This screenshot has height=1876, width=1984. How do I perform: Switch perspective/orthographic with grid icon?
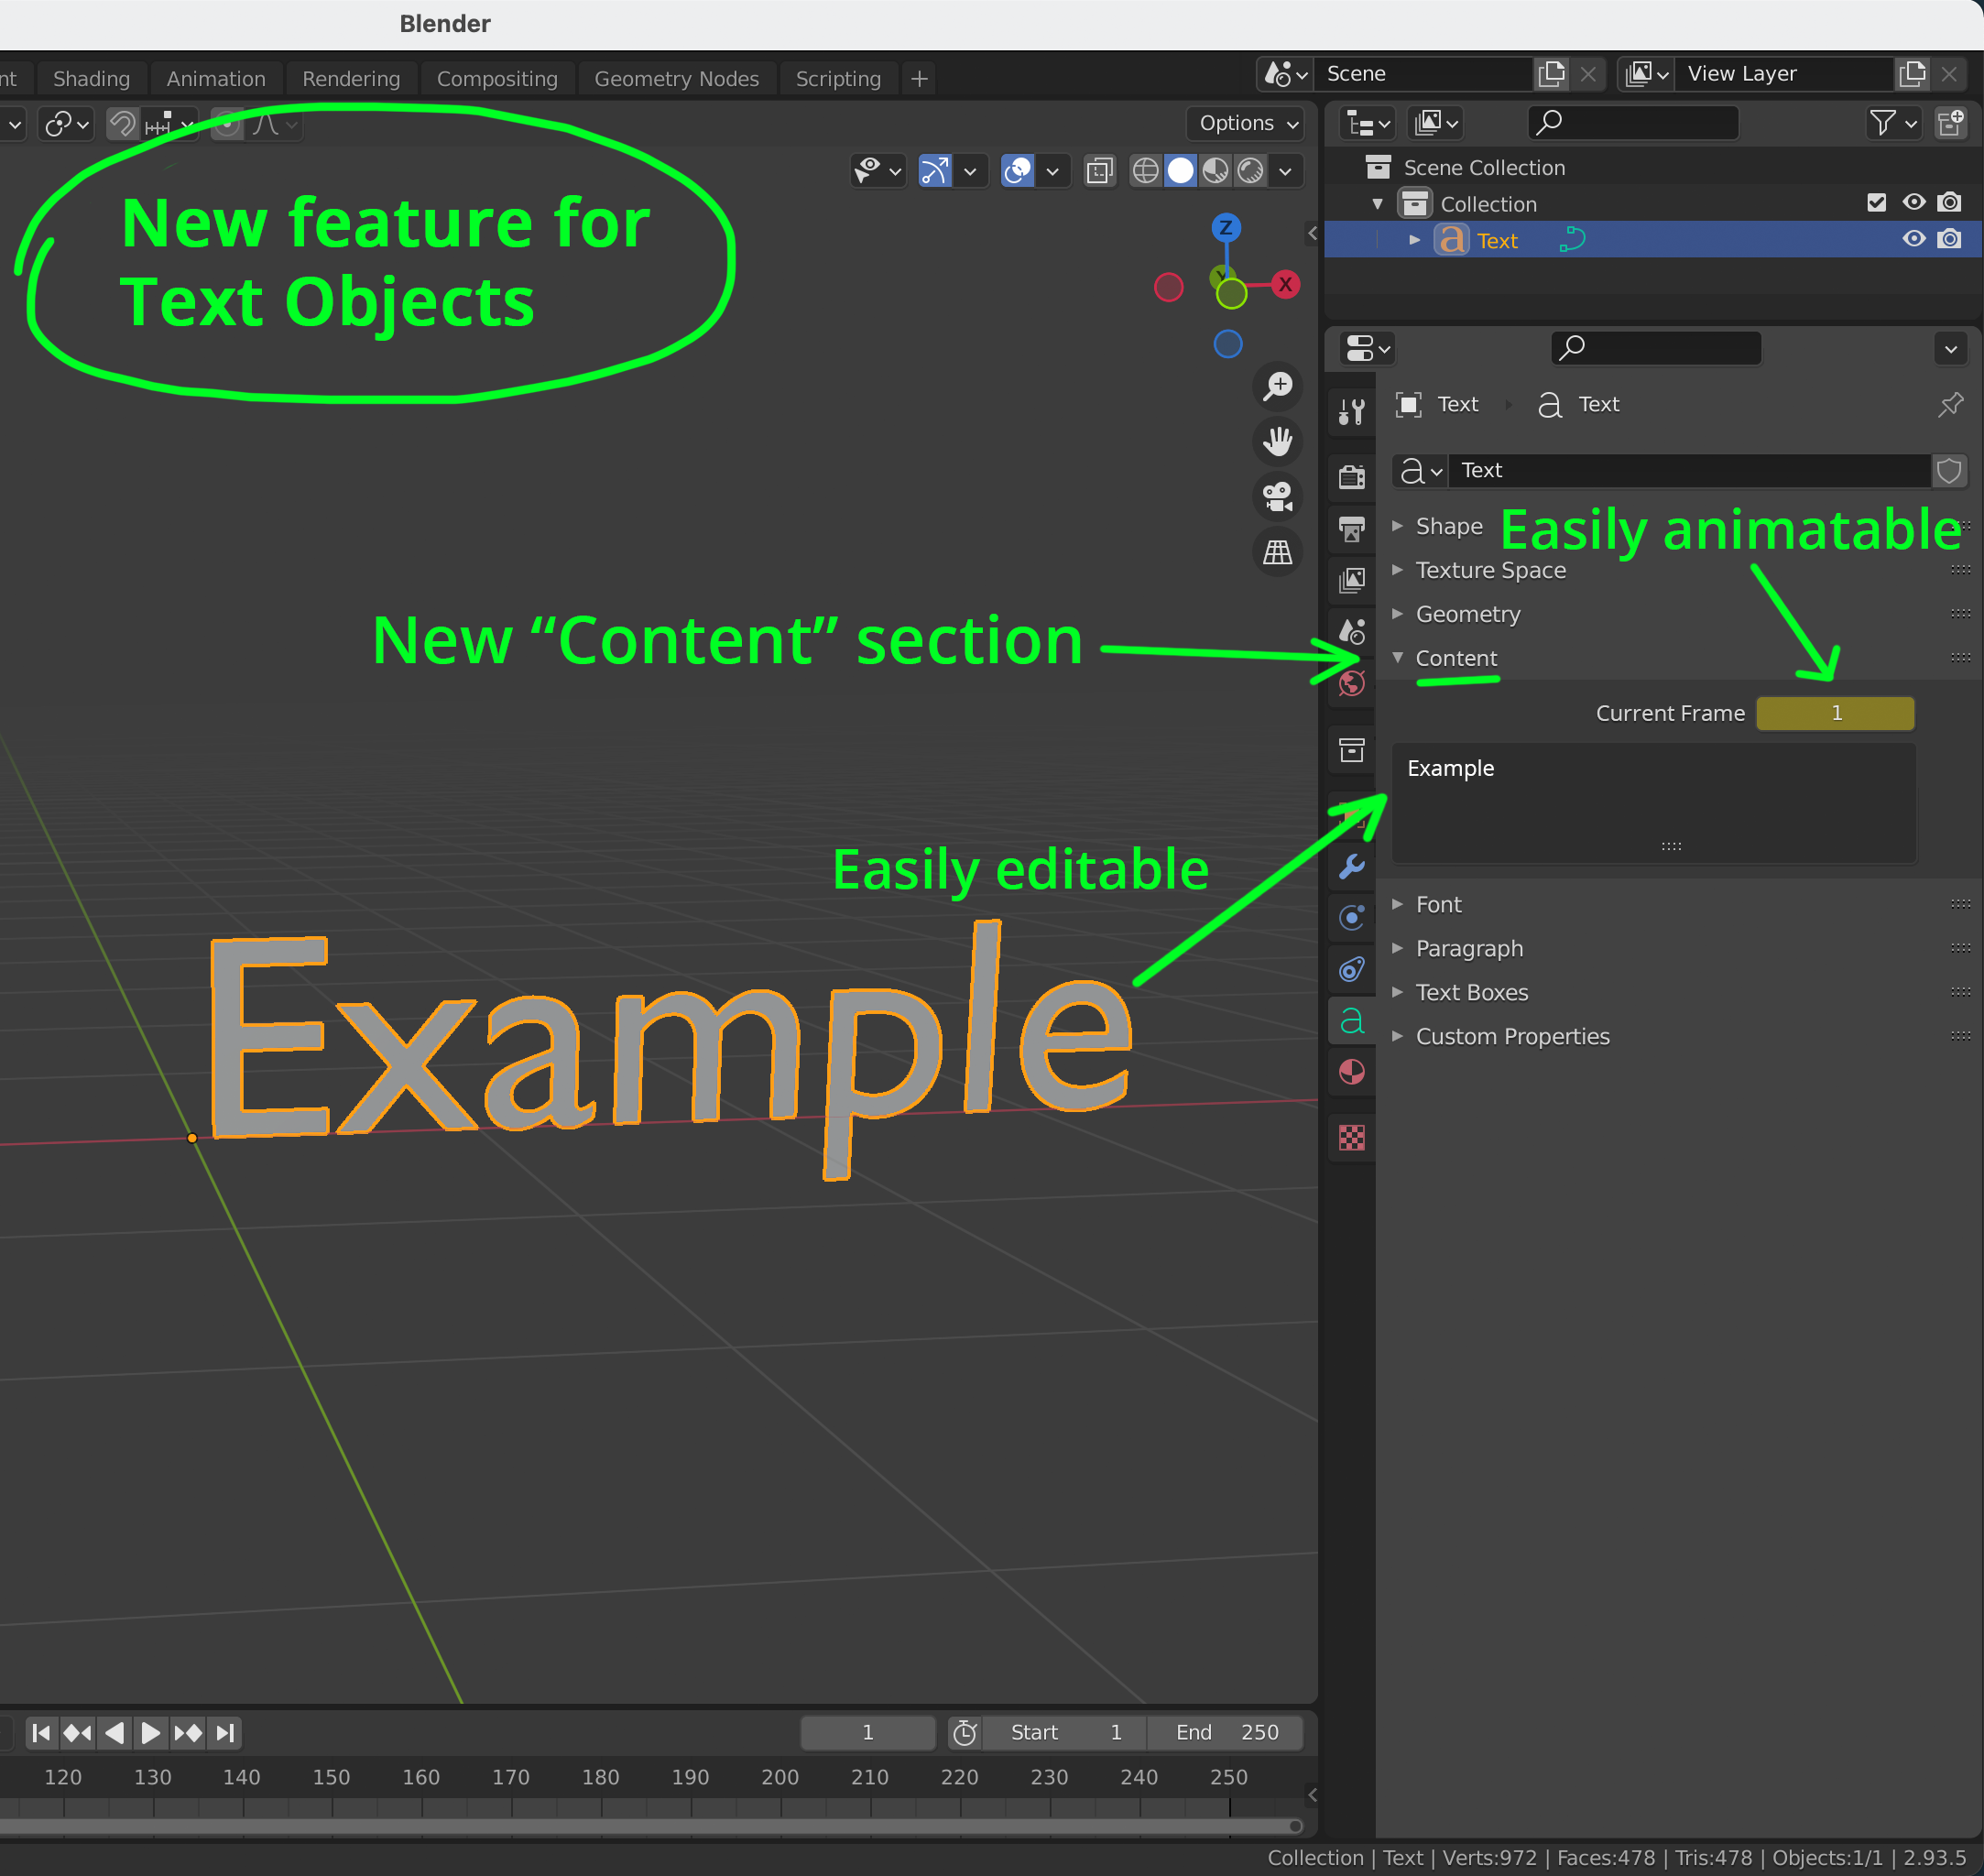[x=1278, y=552]
